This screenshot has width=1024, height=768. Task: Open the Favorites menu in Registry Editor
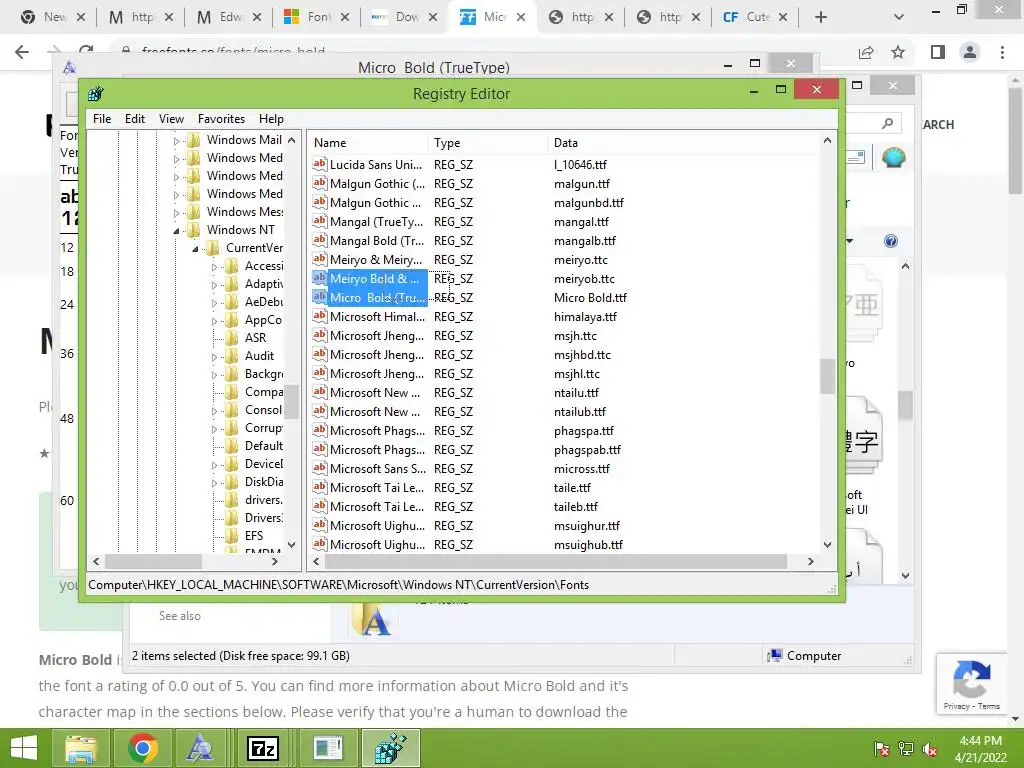[x=221, y=119]
